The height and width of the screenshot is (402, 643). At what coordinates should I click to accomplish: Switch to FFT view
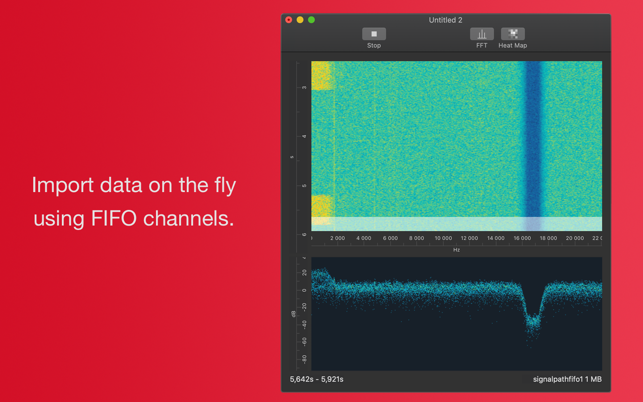481,34
